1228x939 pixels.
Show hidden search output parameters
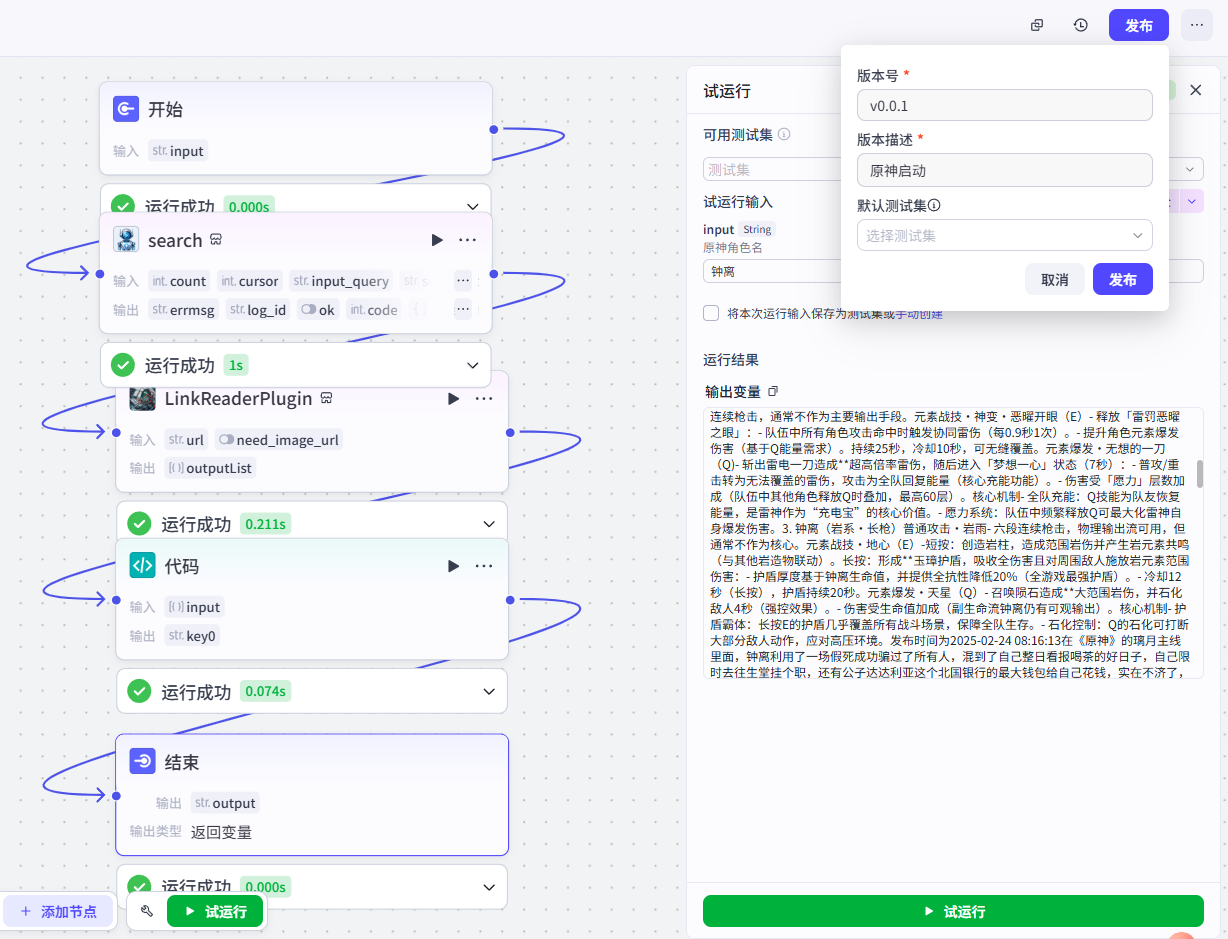point(462,310)
